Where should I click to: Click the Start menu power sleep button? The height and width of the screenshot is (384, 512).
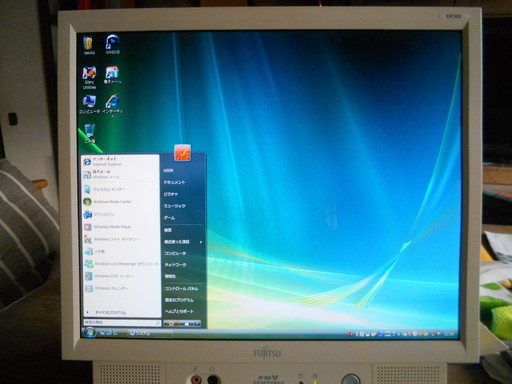[171, 323]
